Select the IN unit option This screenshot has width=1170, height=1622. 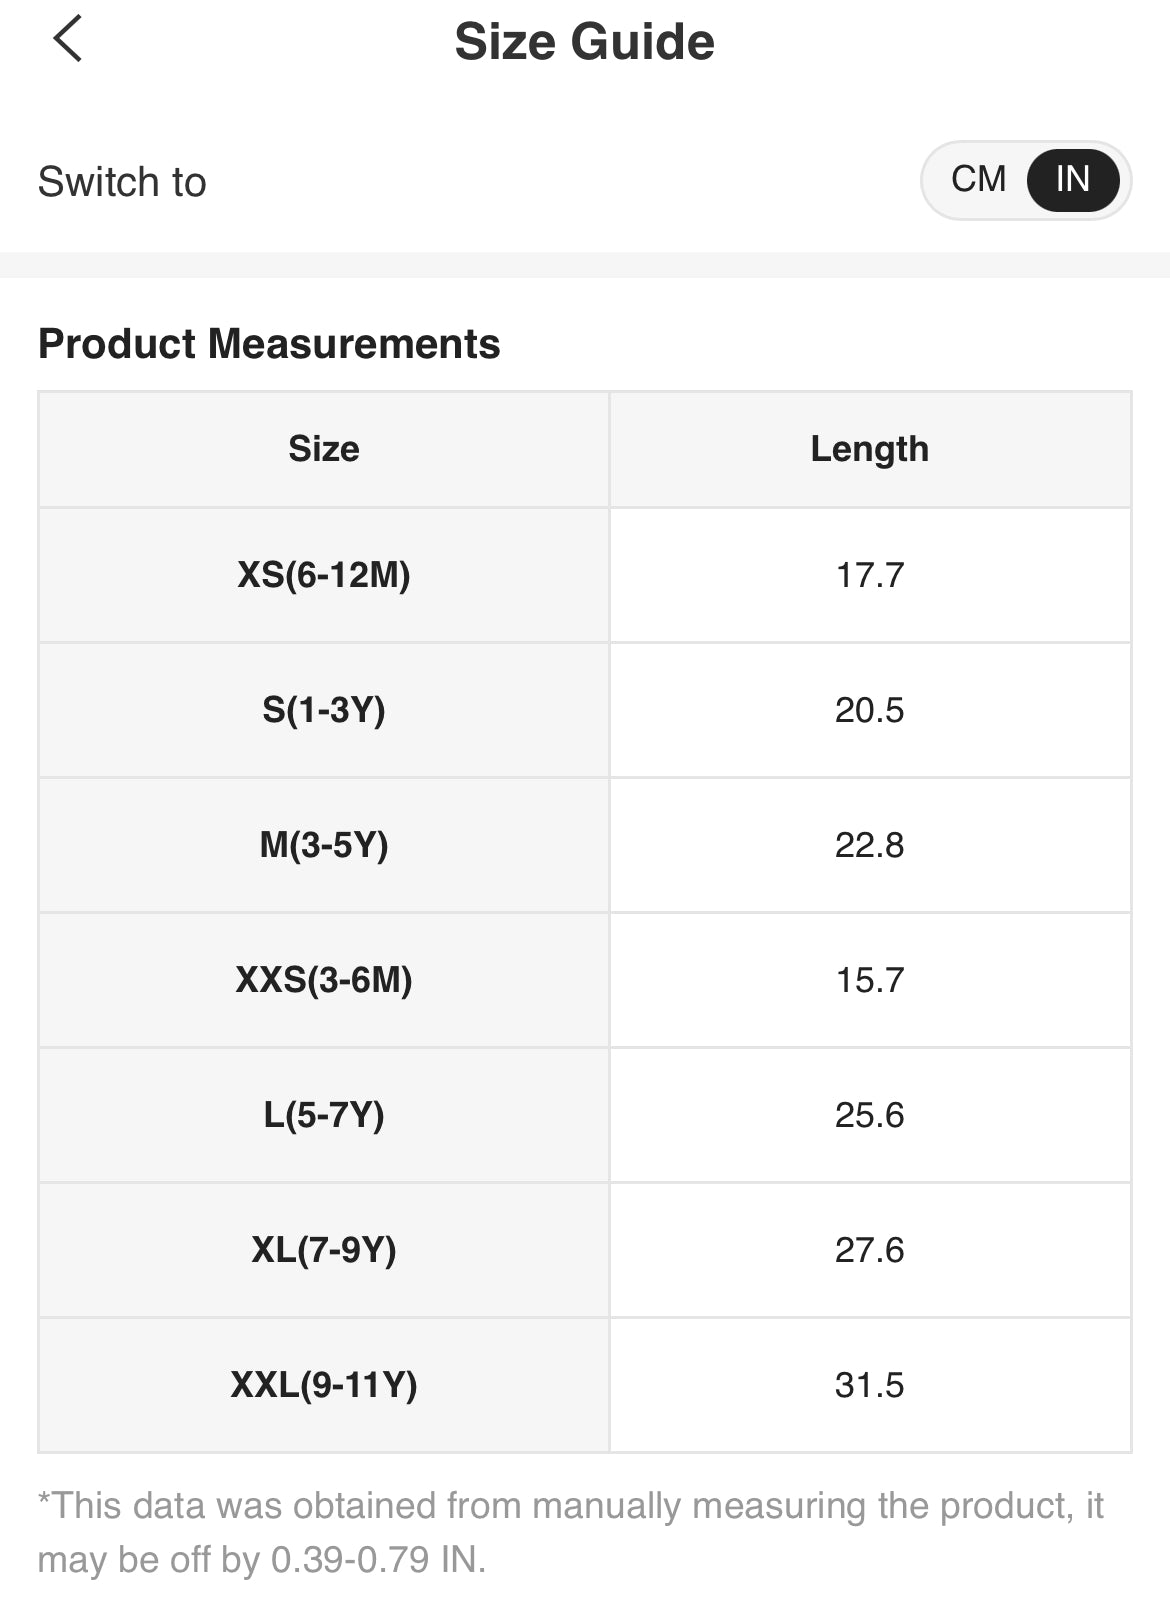(1072, 180)
